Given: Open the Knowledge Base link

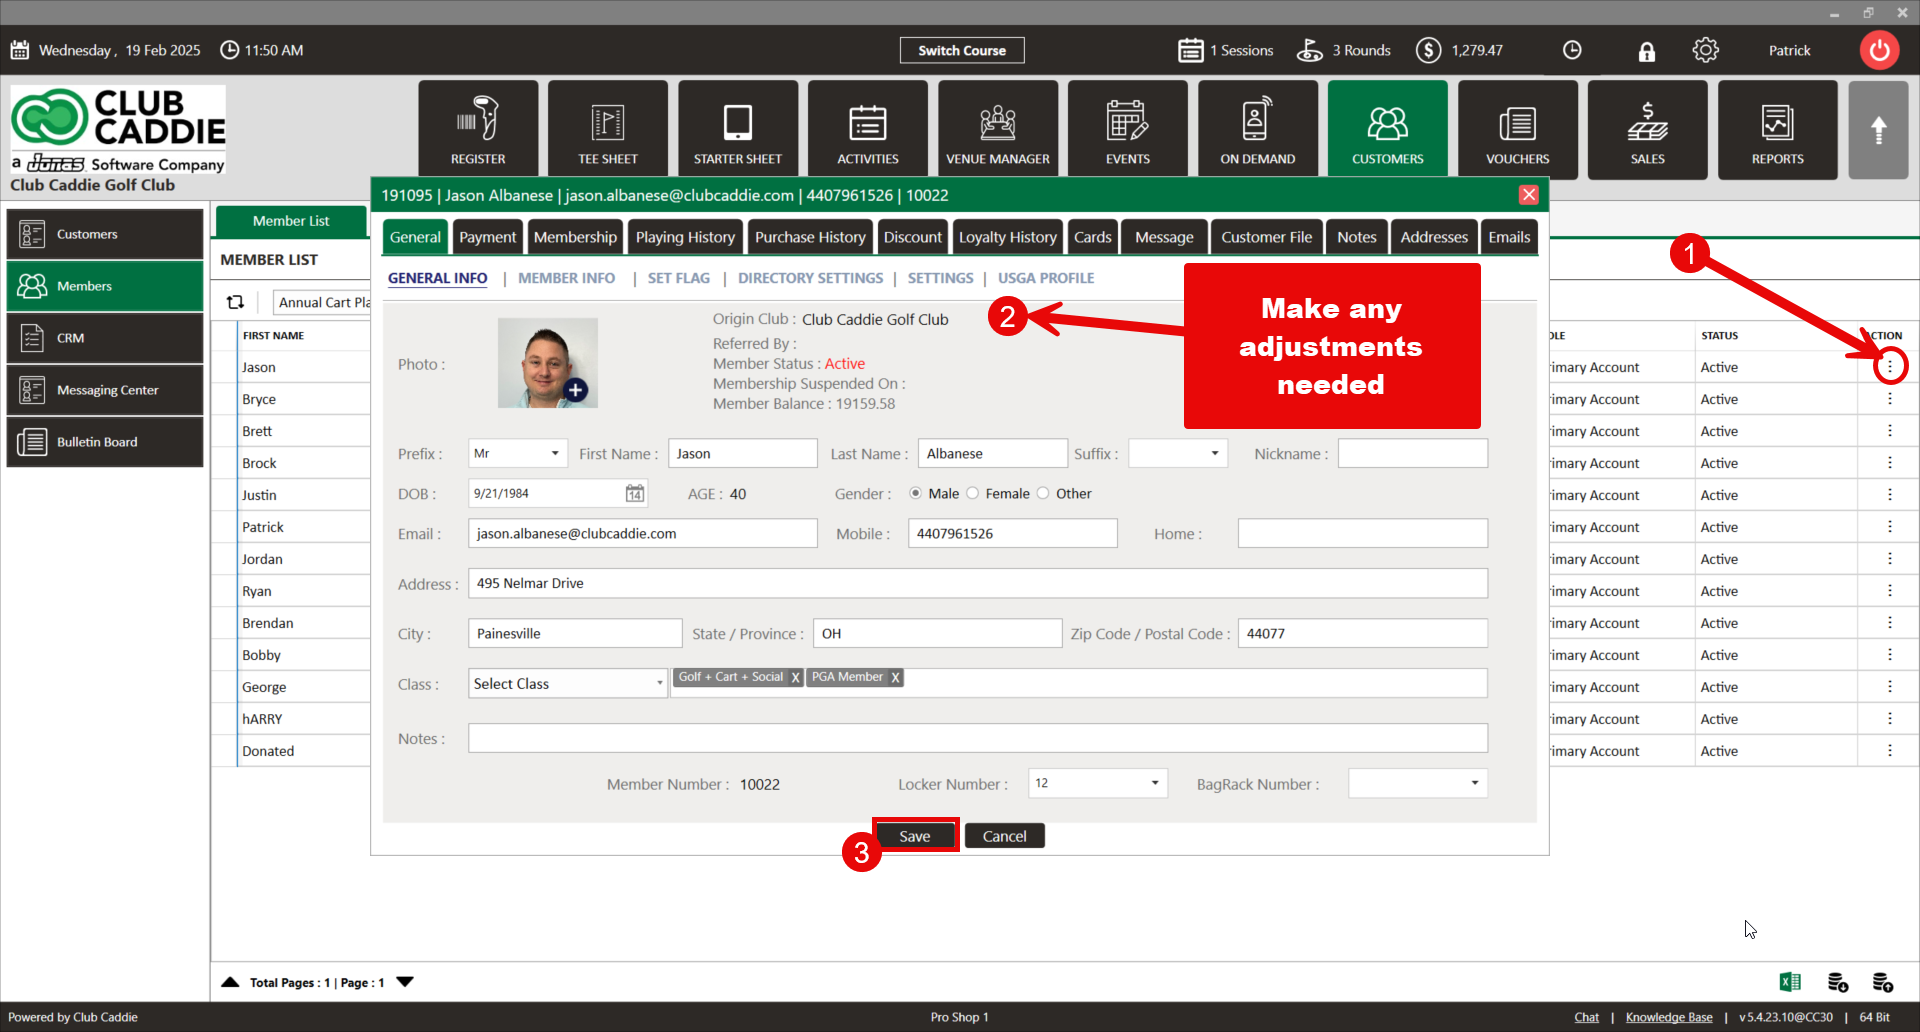Looking at the screenshot, I should [x=1669, y=1017].
